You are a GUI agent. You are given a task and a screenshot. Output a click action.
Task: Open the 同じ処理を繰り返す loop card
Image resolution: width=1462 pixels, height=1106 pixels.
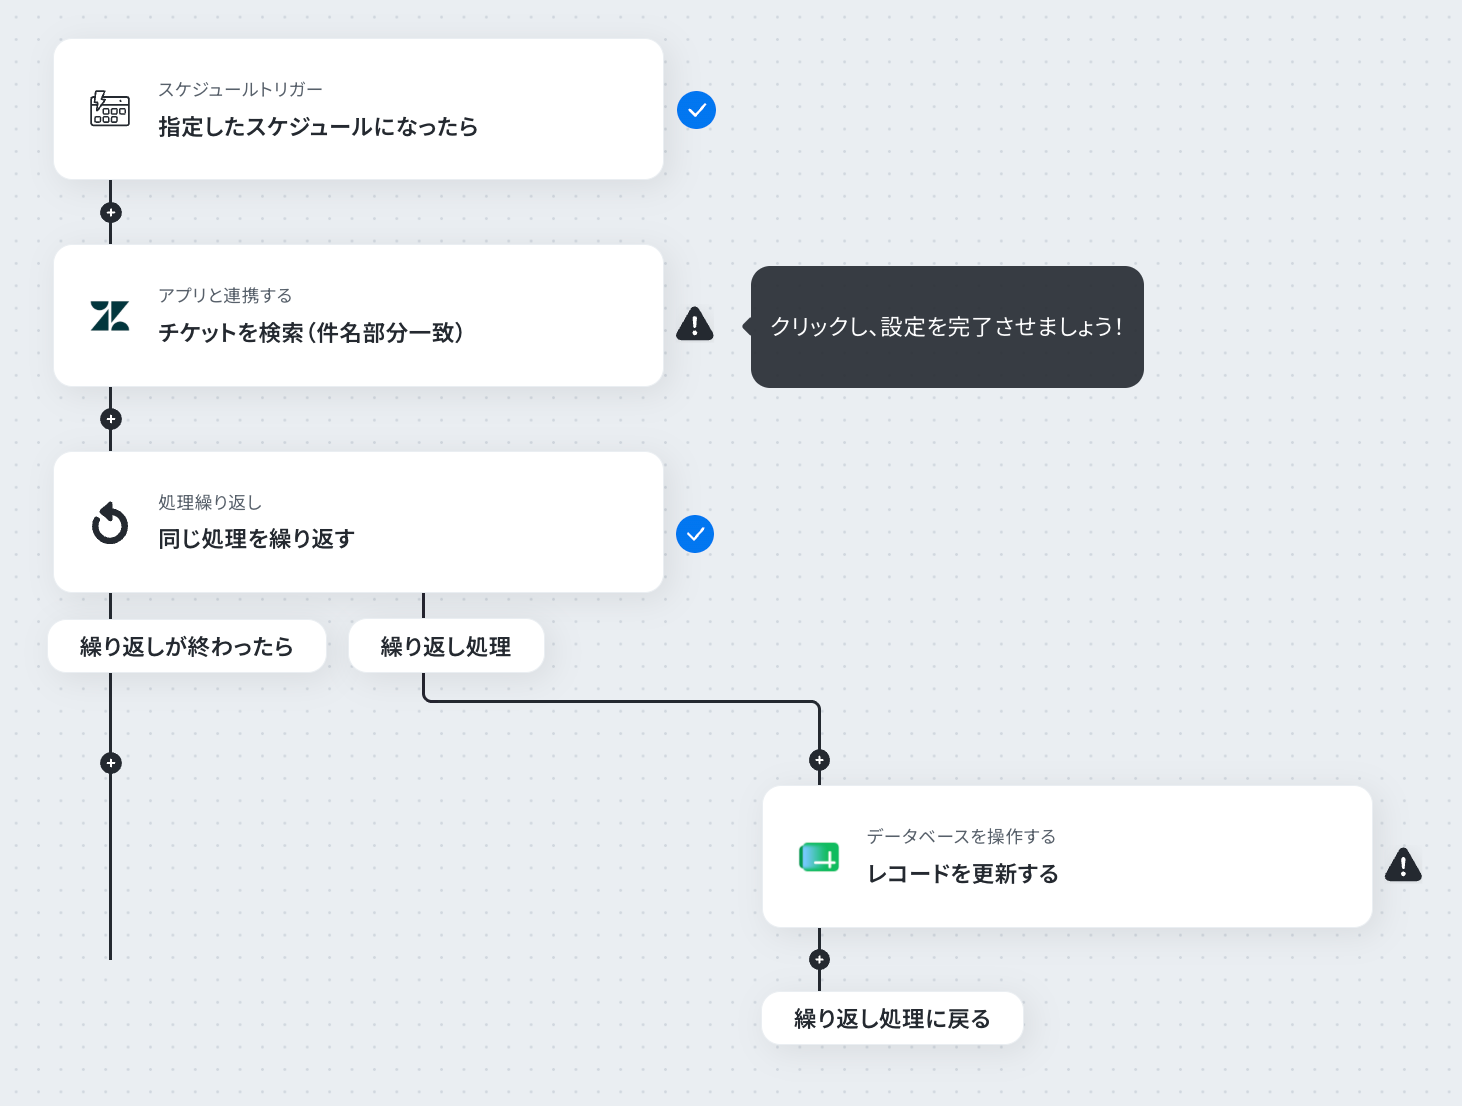click(359, 522)
